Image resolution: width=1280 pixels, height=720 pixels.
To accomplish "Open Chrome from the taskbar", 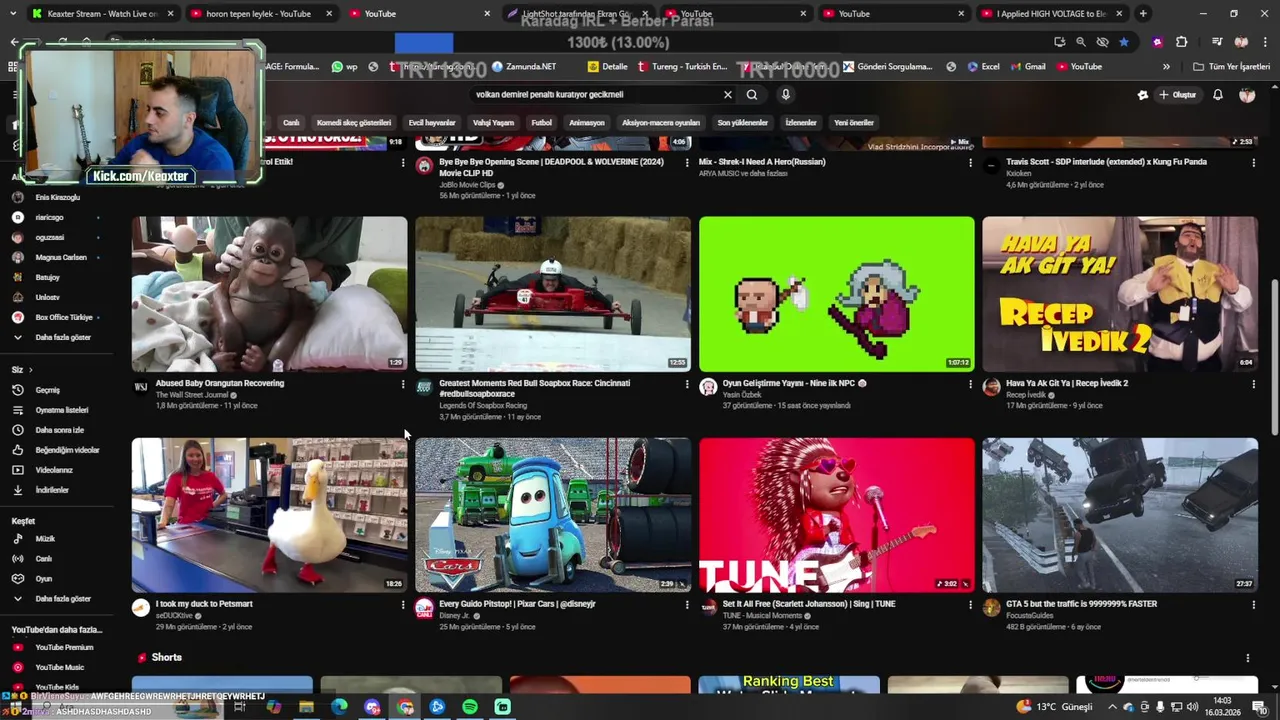I will tap(405, 707).
